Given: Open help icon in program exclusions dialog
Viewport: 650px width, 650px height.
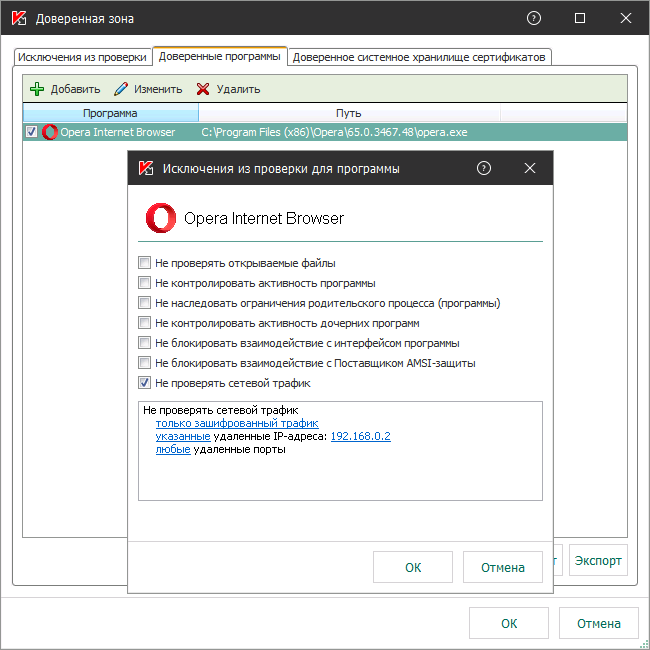Looking at the screenshot, I should click(484, 168).
